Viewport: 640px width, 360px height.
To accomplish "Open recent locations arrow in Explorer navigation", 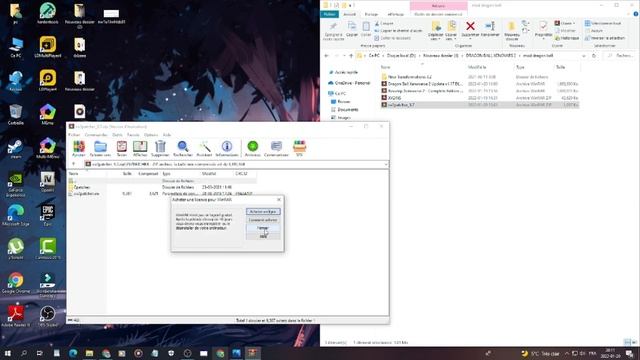I will pyautogui.click(x=344, y=56).
